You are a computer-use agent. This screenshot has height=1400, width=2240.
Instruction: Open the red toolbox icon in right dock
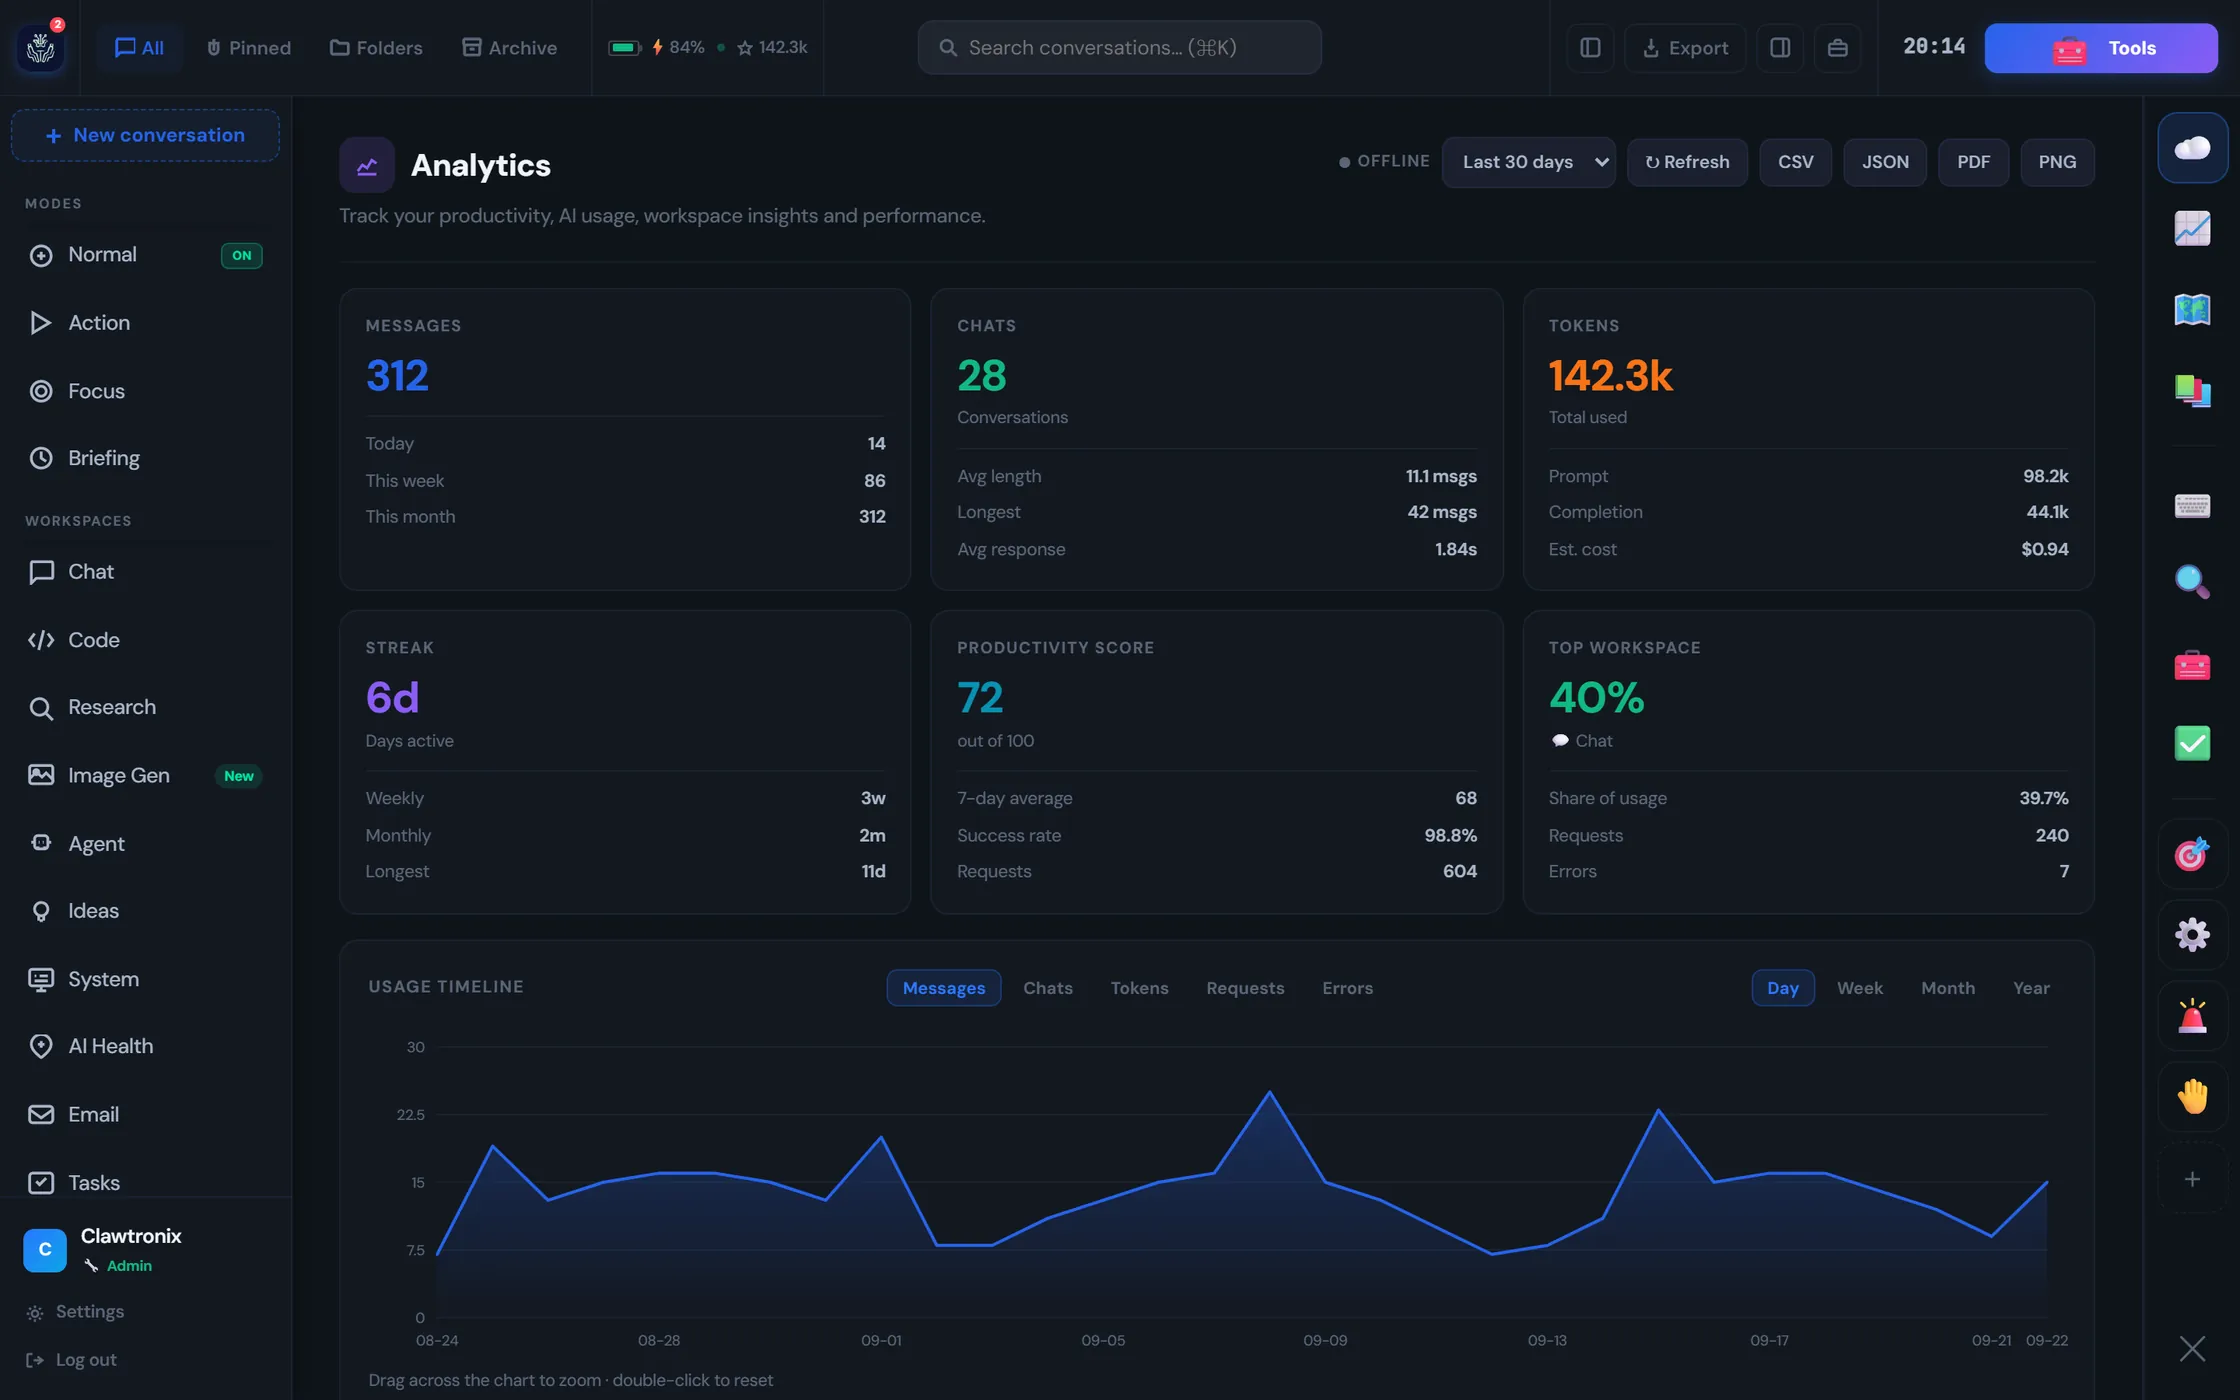tap(2192, 665)
